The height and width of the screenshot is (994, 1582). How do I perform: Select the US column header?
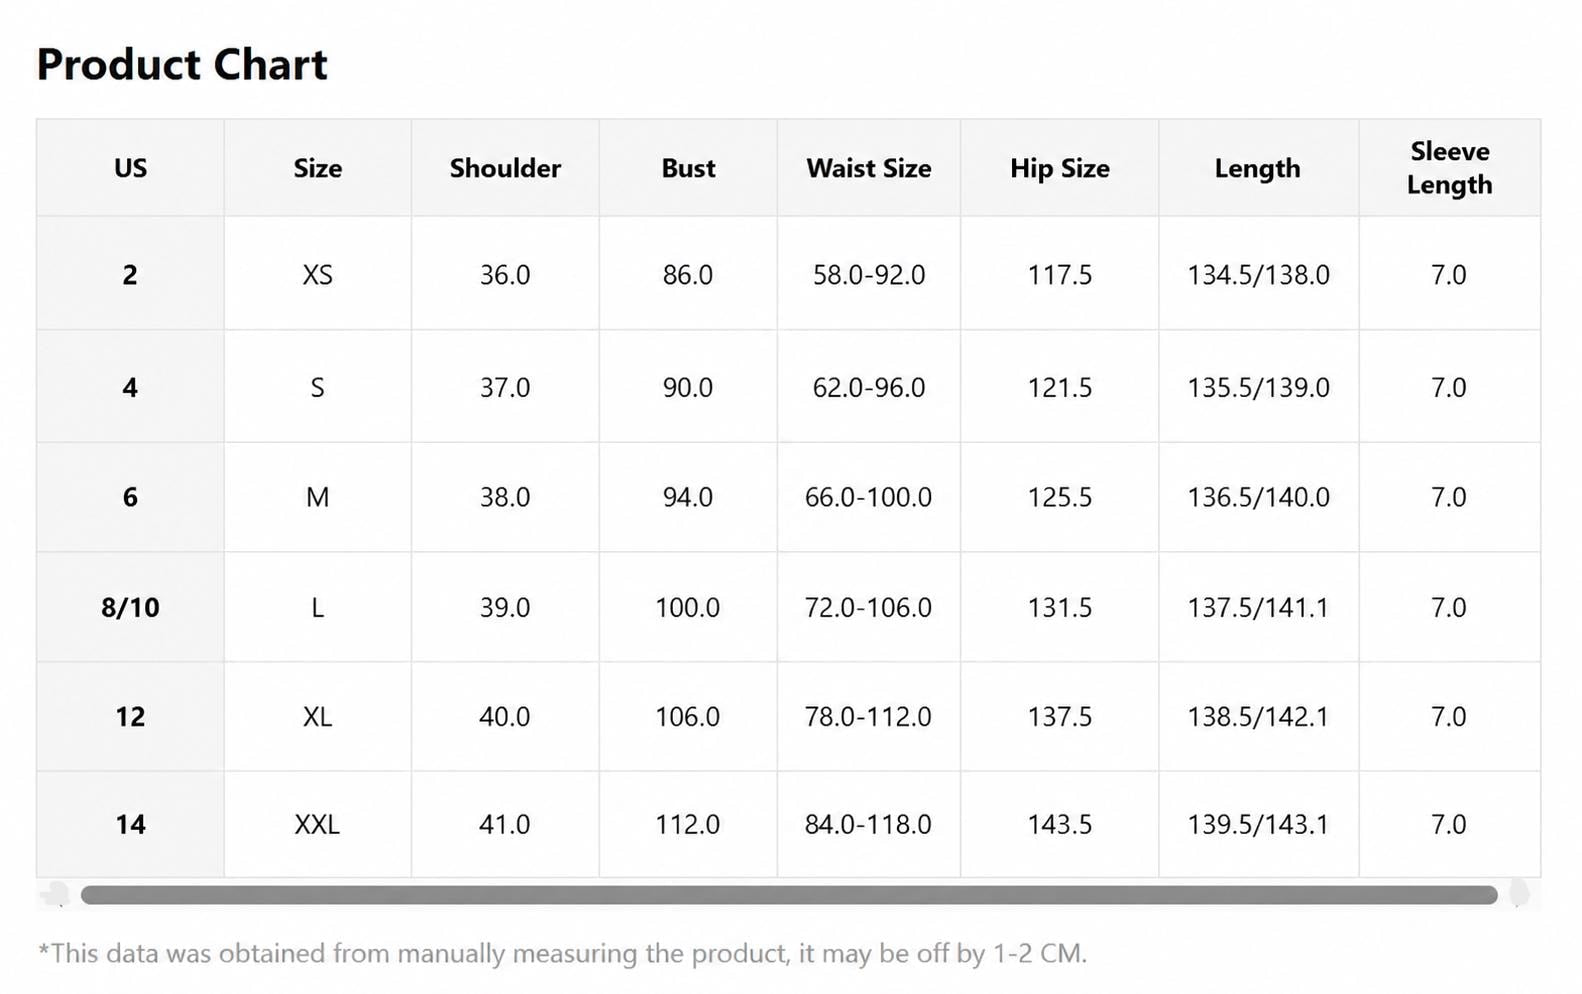(130, 168)
